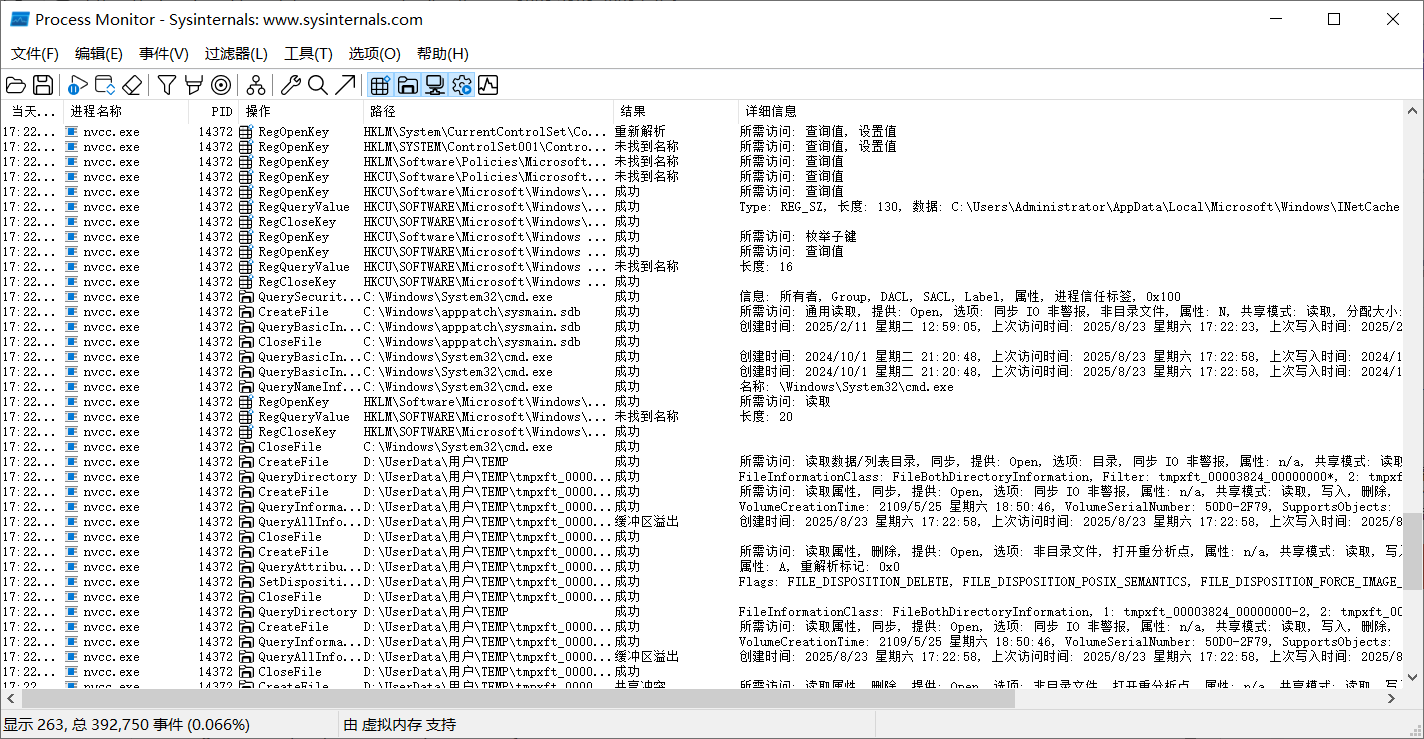Open the 工具(T) menu
Screen dimensions: 1424x739
pyautogui.click(x=308, y=54)
